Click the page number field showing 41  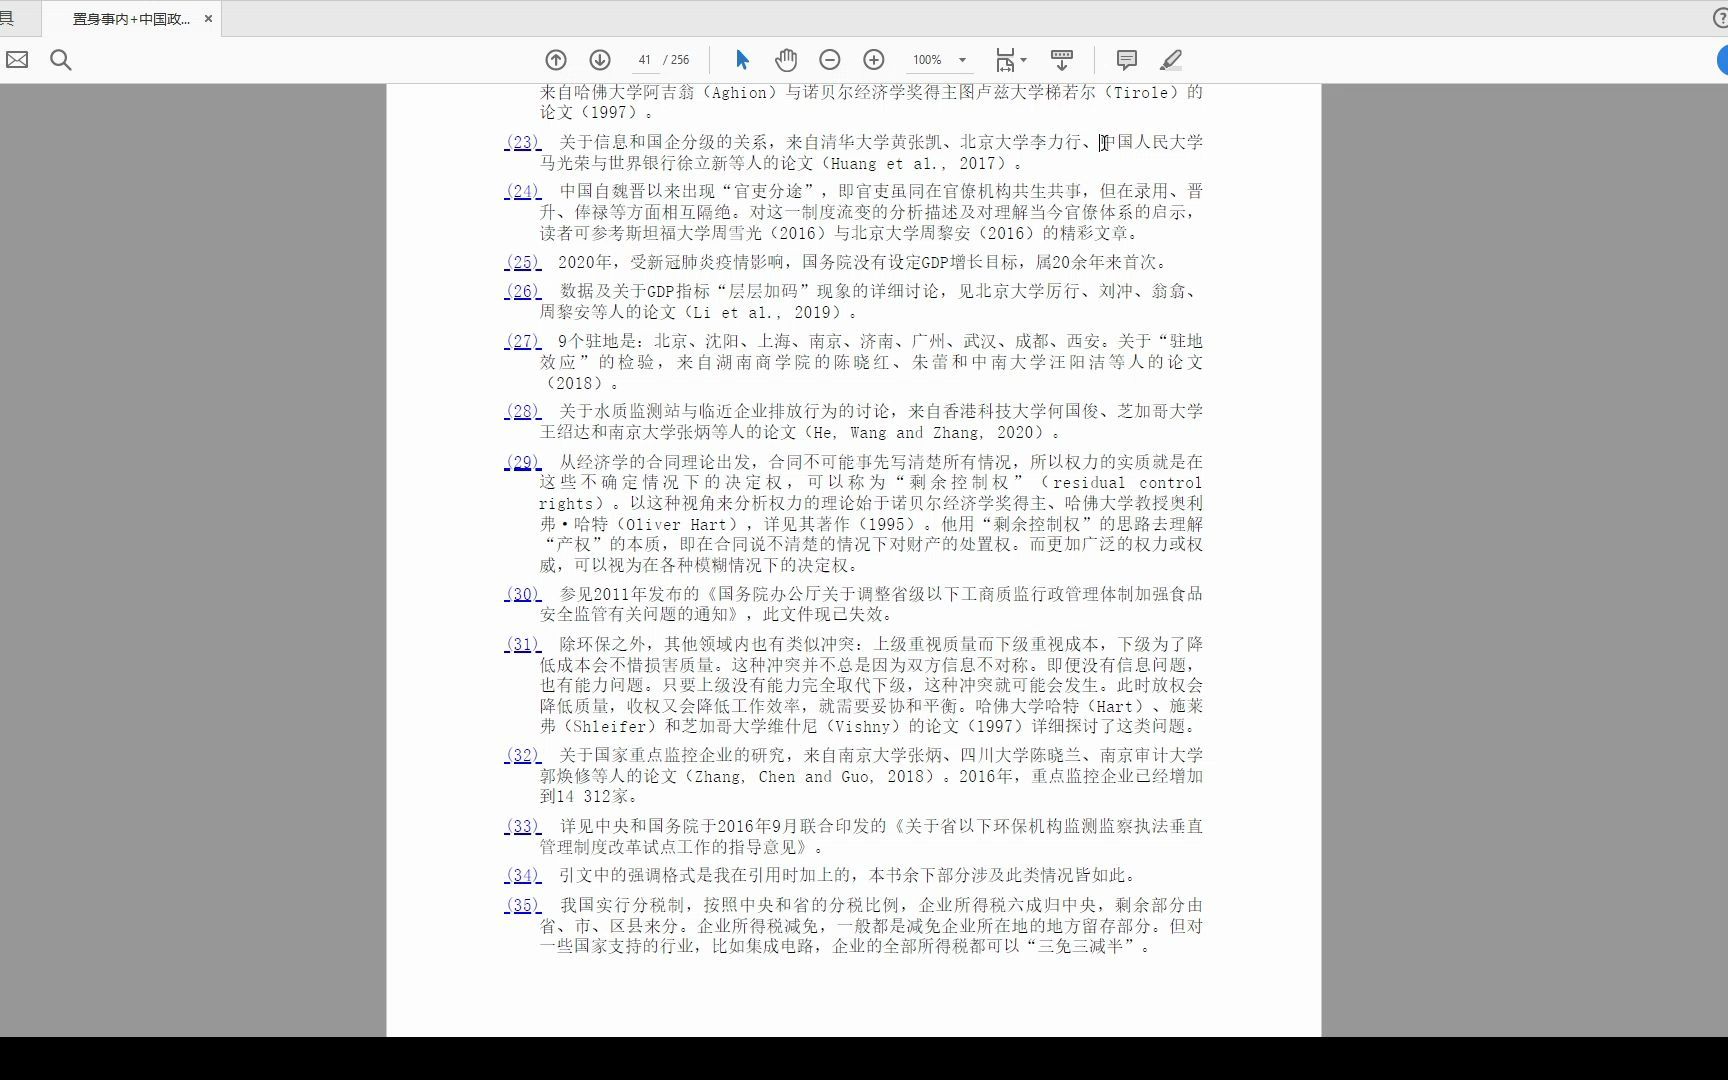coord(645,60)
